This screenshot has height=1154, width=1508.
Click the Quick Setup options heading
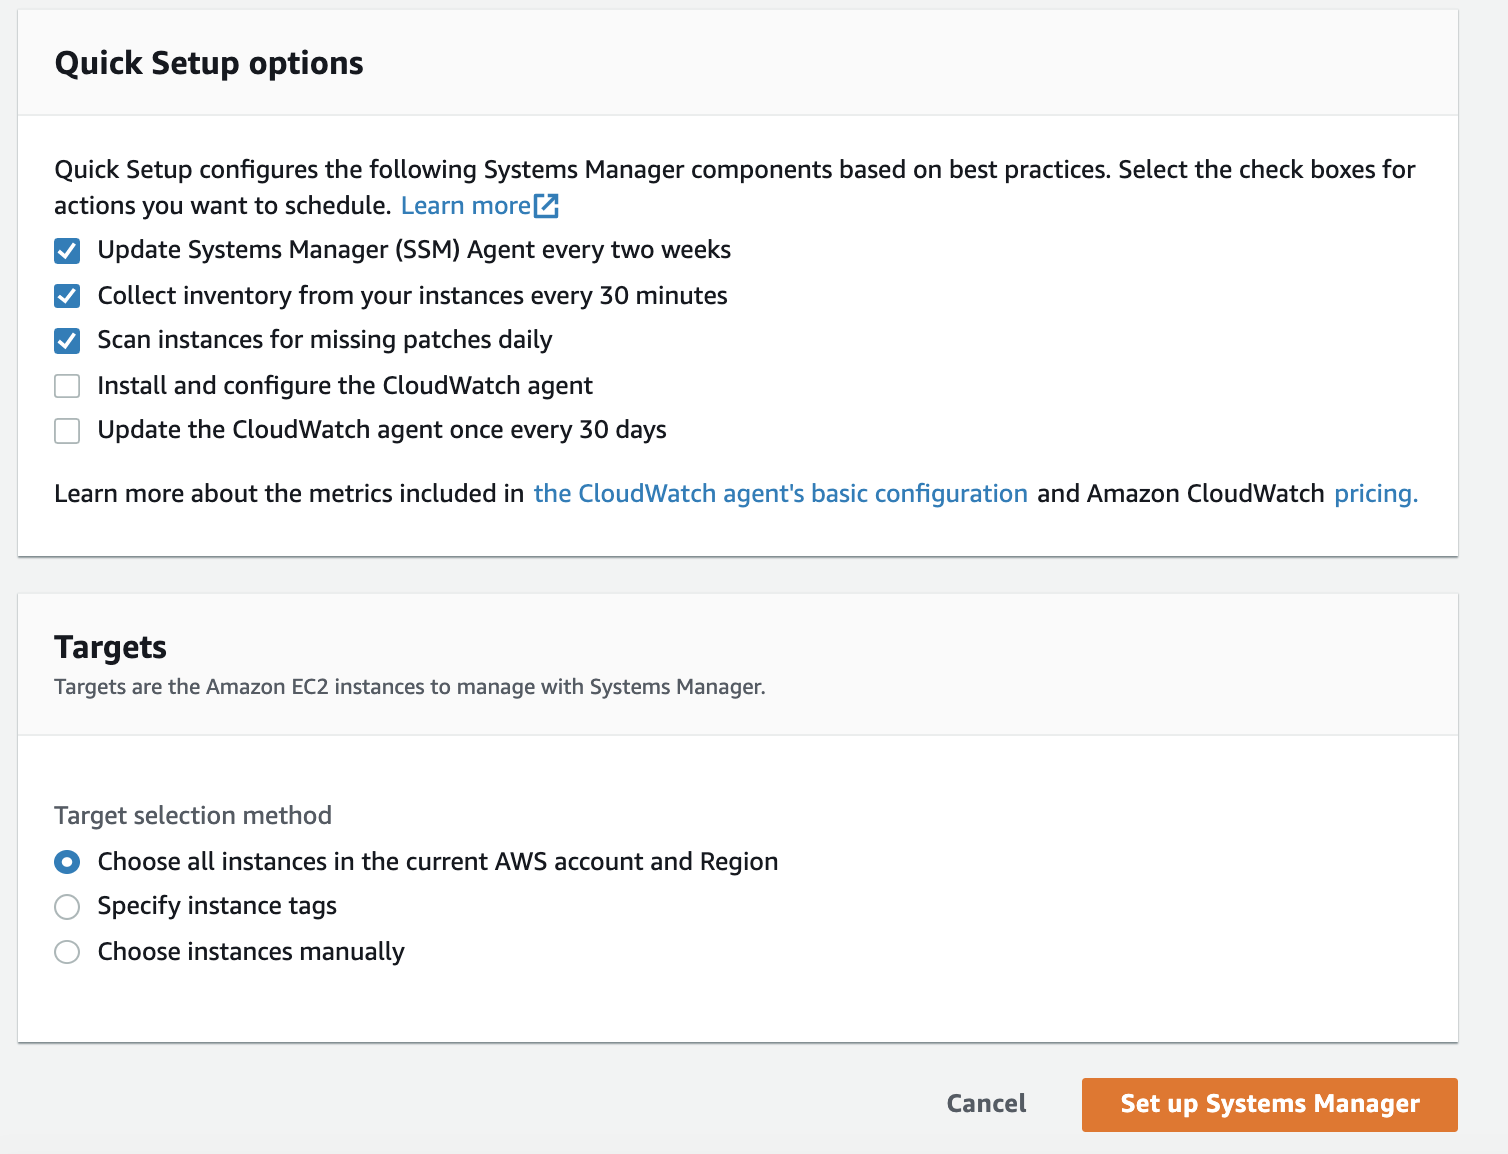pos(209,62)
